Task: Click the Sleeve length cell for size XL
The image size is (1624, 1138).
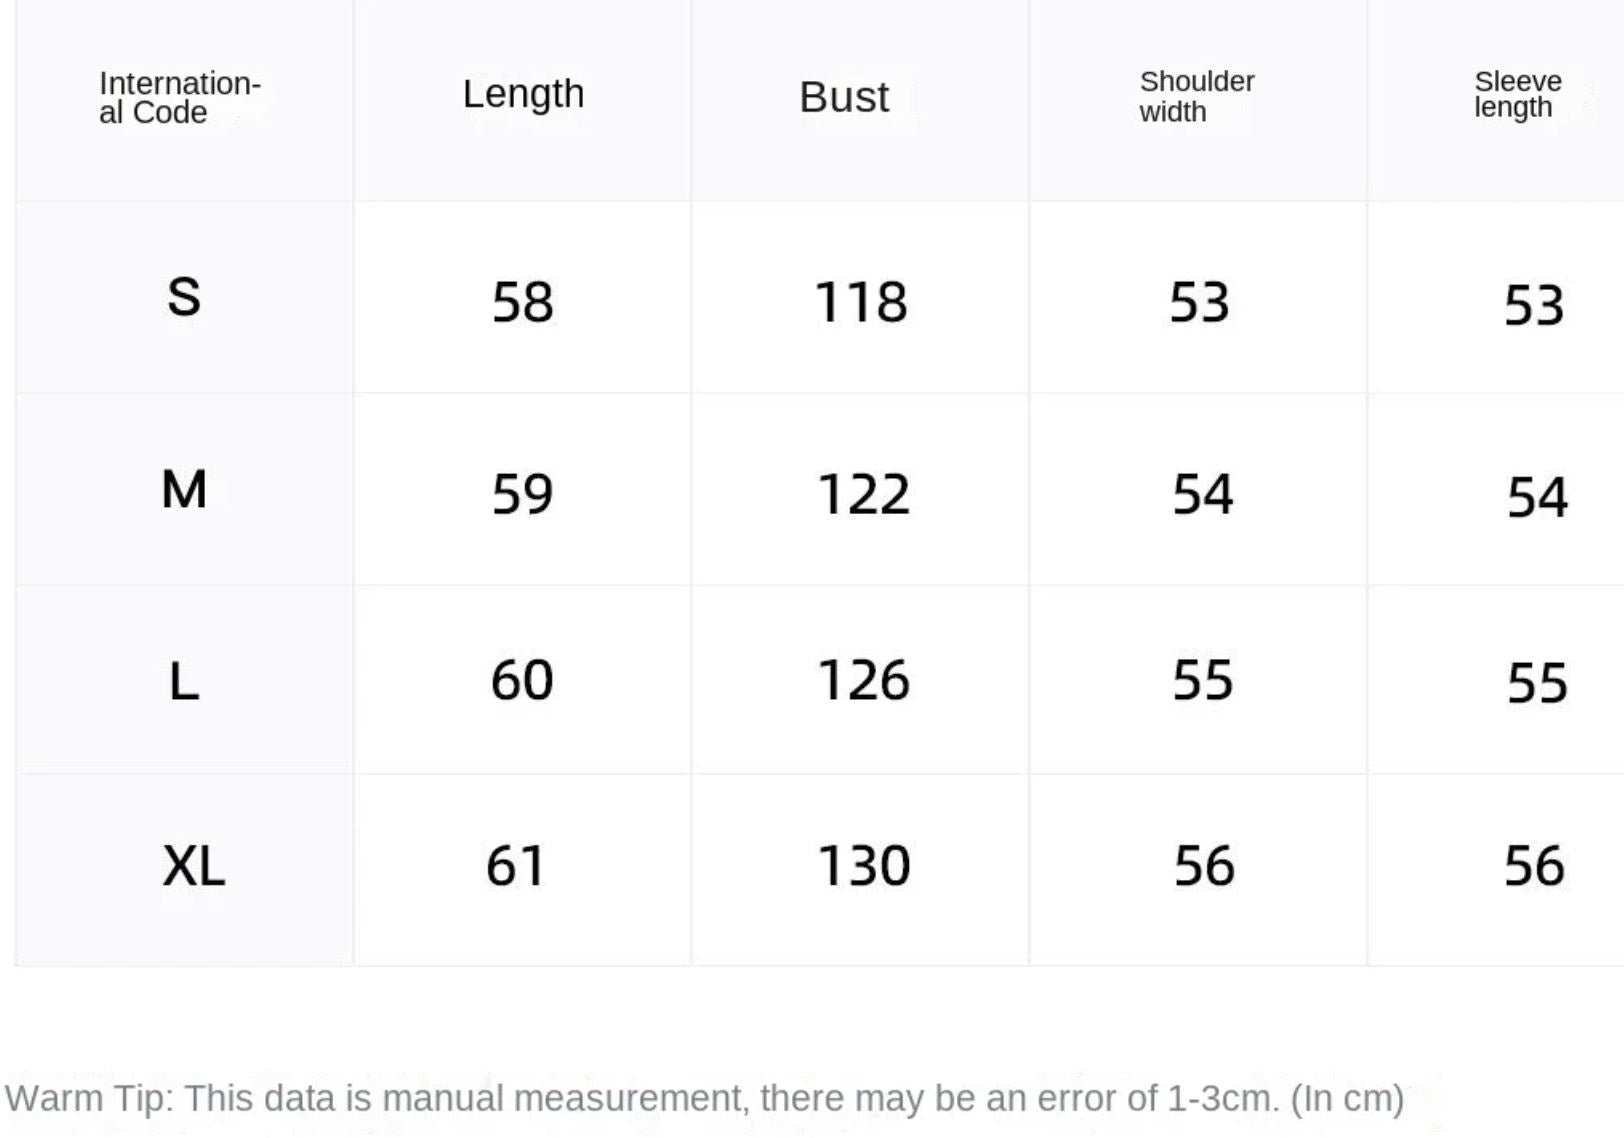Action: 1534,866
